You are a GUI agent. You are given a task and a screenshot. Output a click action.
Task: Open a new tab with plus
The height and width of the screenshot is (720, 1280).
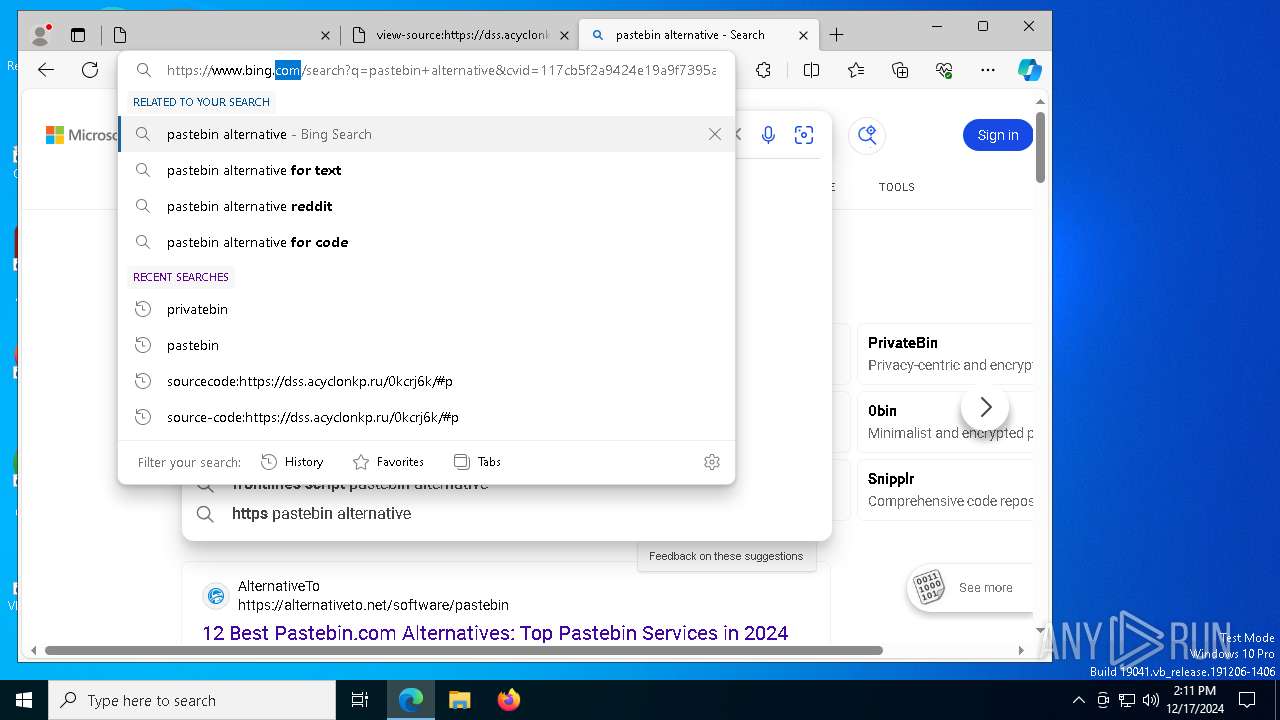pos(837,35)
